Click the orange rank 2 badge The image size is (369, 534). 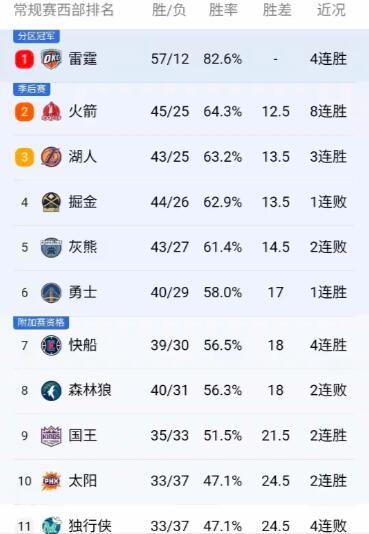click(25, 111)
